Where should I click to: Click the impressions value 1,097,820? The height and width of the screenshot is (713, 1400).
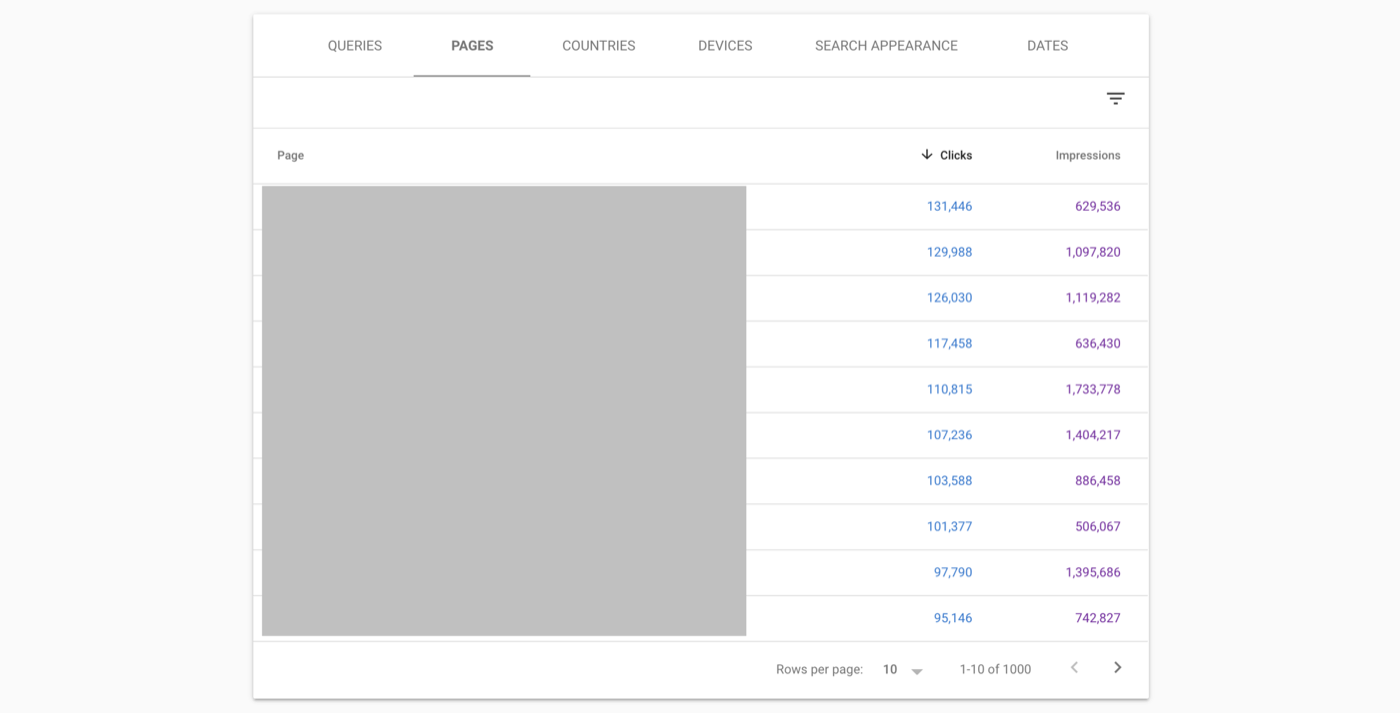click(1093, 252)
